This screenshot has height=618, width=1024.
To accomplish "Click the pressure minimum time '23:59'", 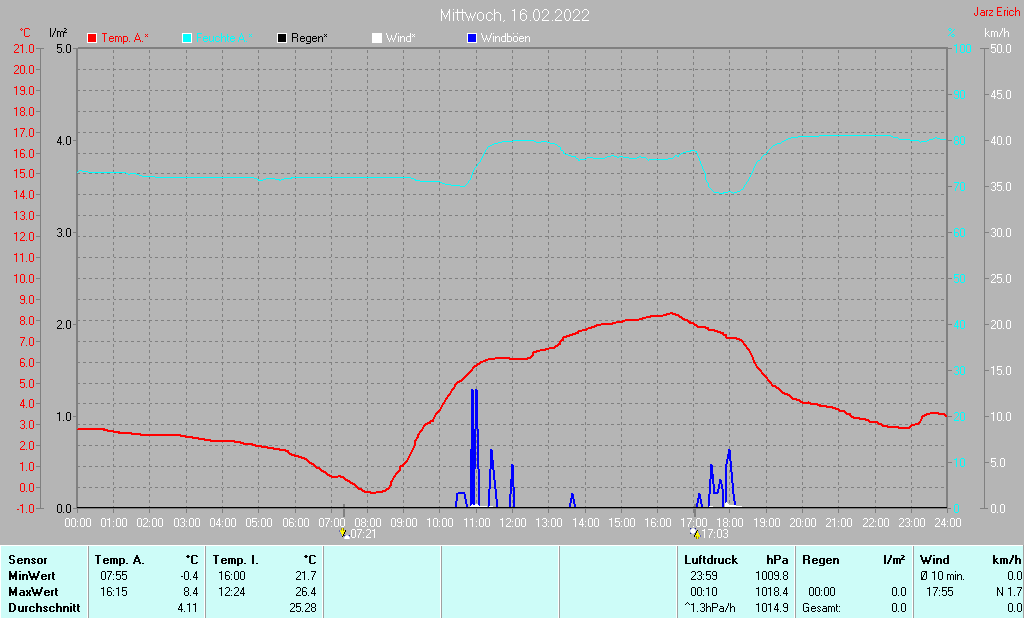I will click(703, 576).
